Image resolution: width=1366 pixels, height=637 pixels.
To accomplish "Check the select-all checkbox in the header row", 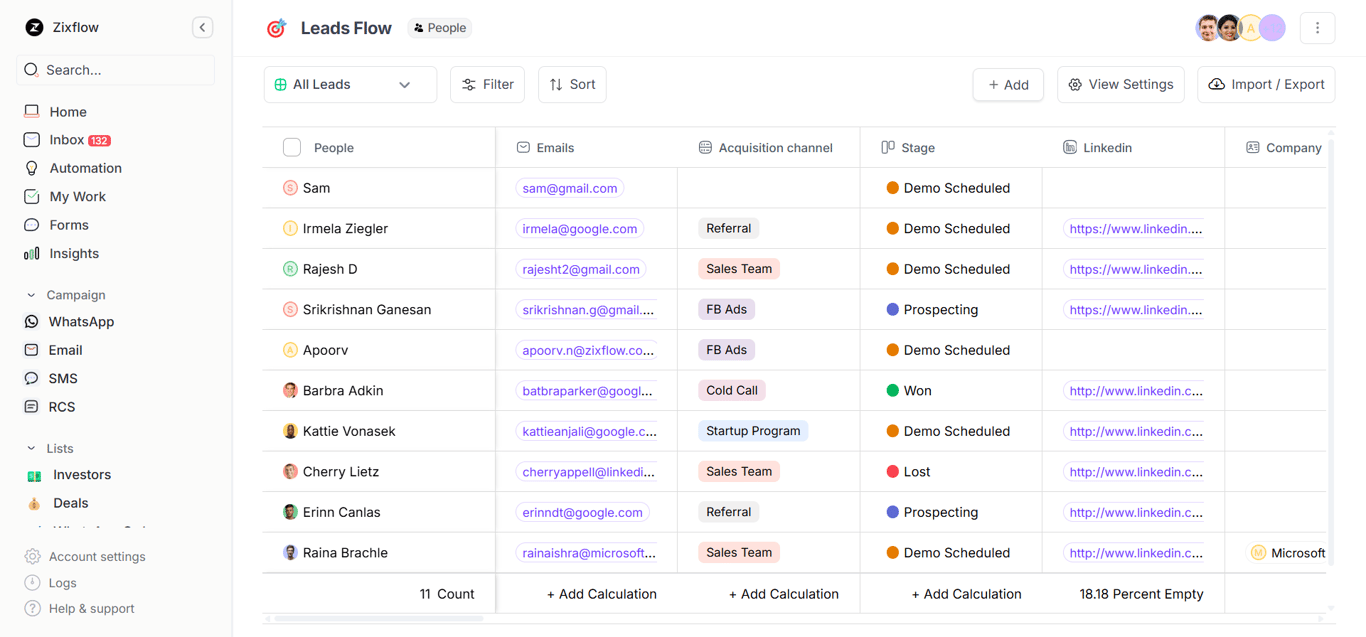I will pos(292,146).
